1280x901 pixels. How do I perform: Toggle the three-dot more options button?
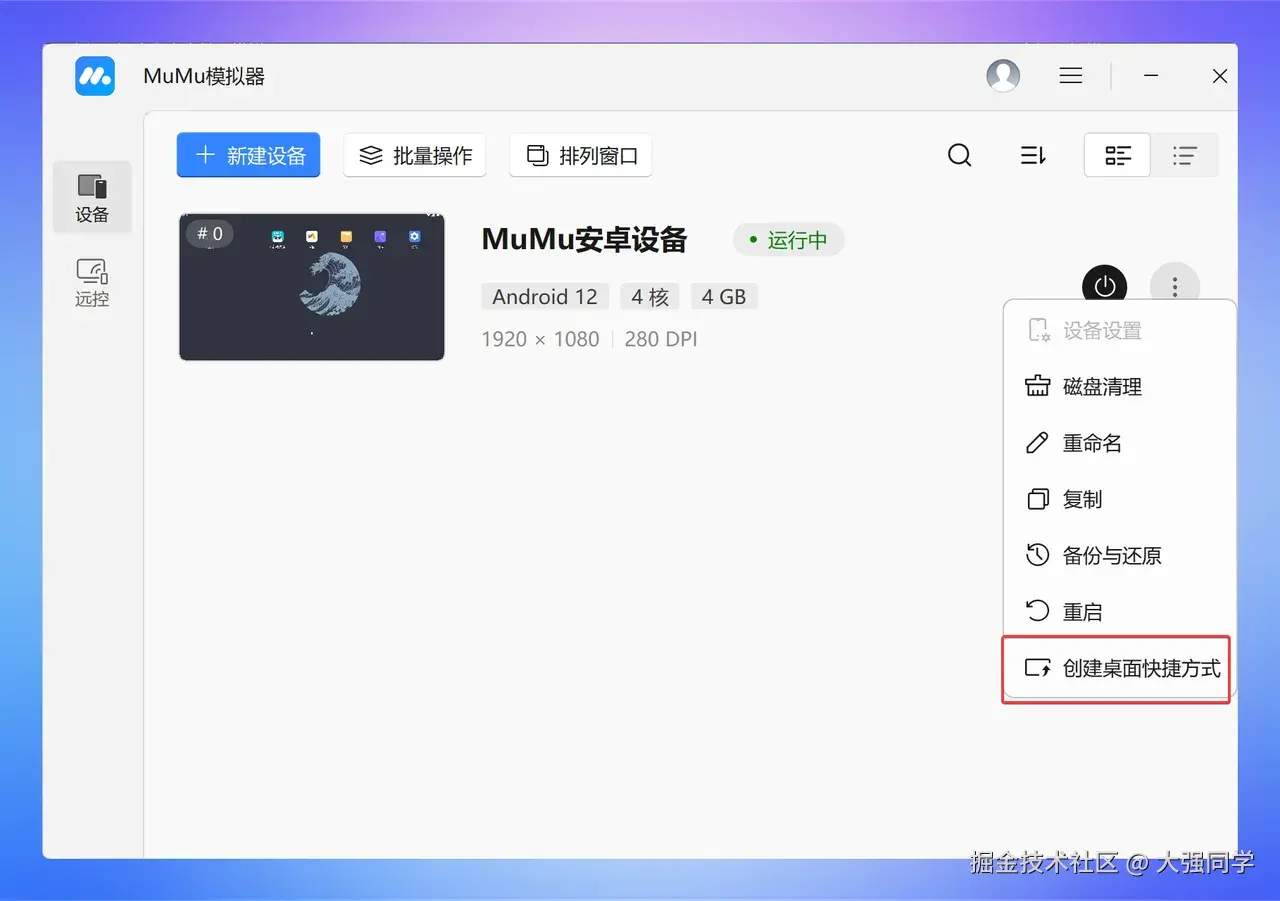[x=1175, y=287]
